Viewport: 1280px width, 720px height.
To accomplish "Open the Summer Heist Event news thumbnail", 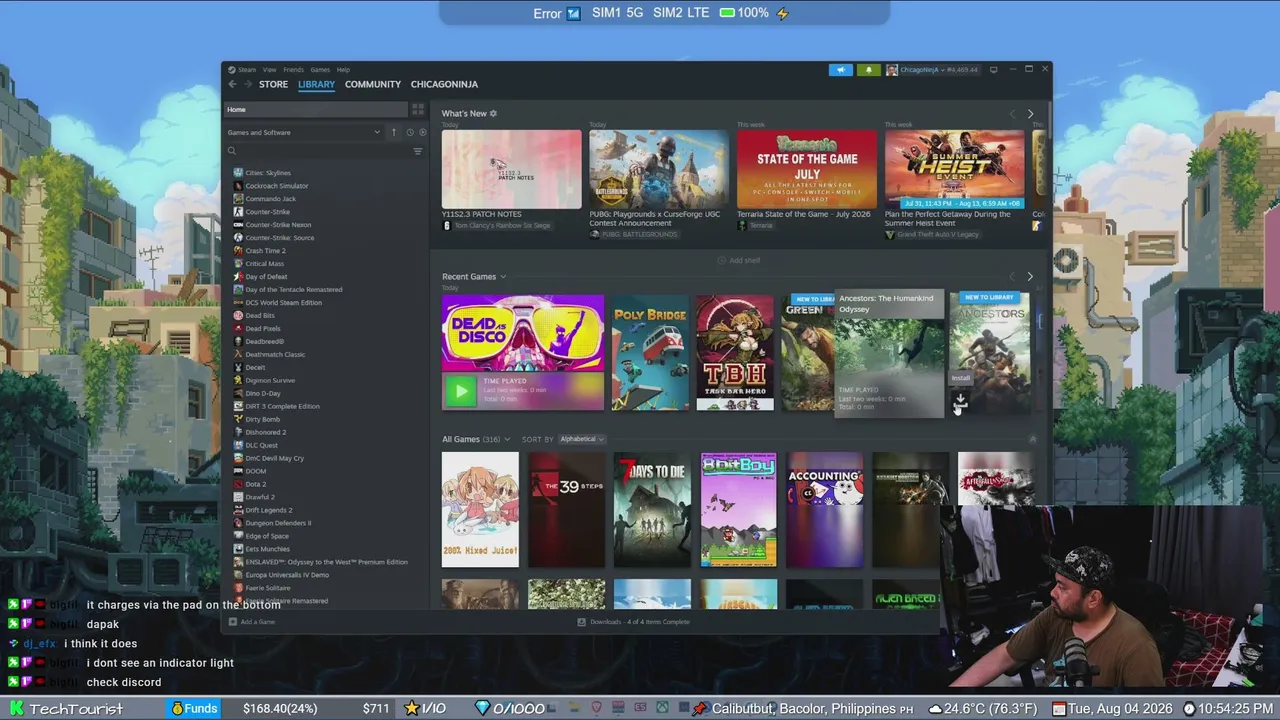I will pyautogui.click(x=954, y=169).
